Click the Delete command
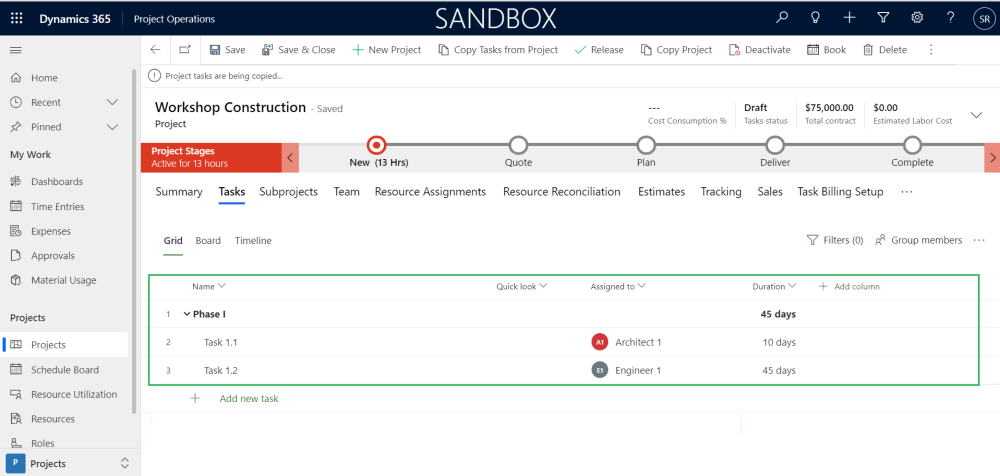 pos(885,50)
